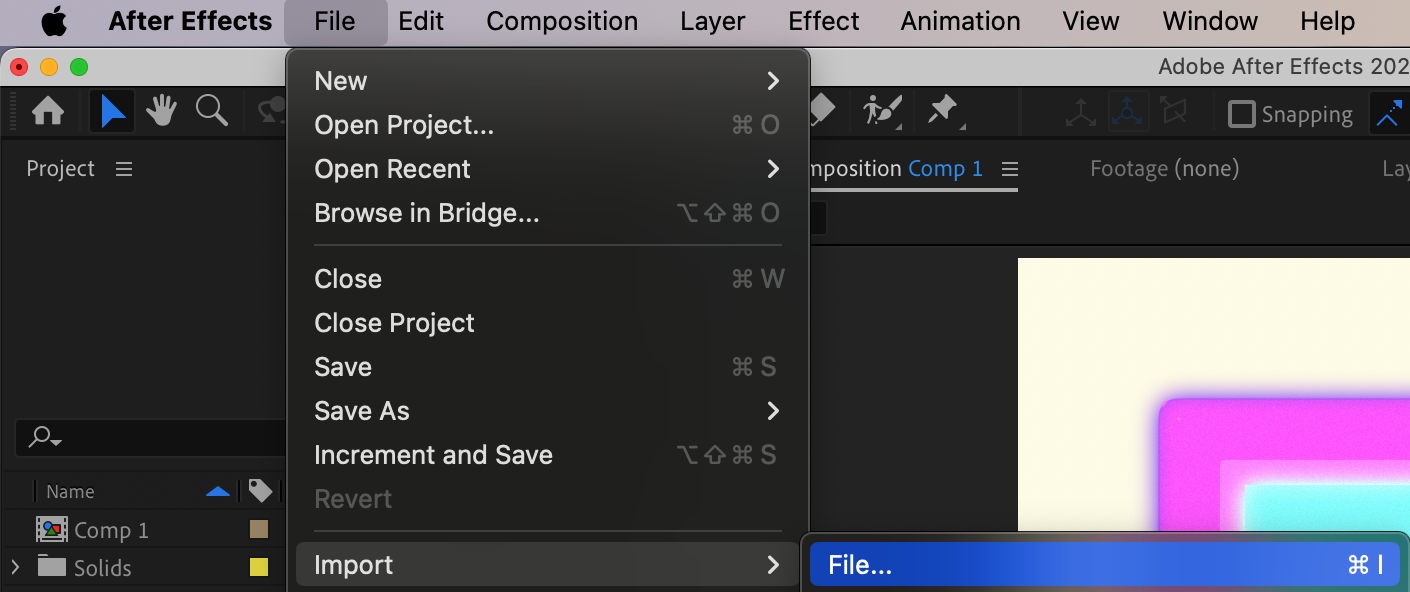Click the Project search field

150,437
